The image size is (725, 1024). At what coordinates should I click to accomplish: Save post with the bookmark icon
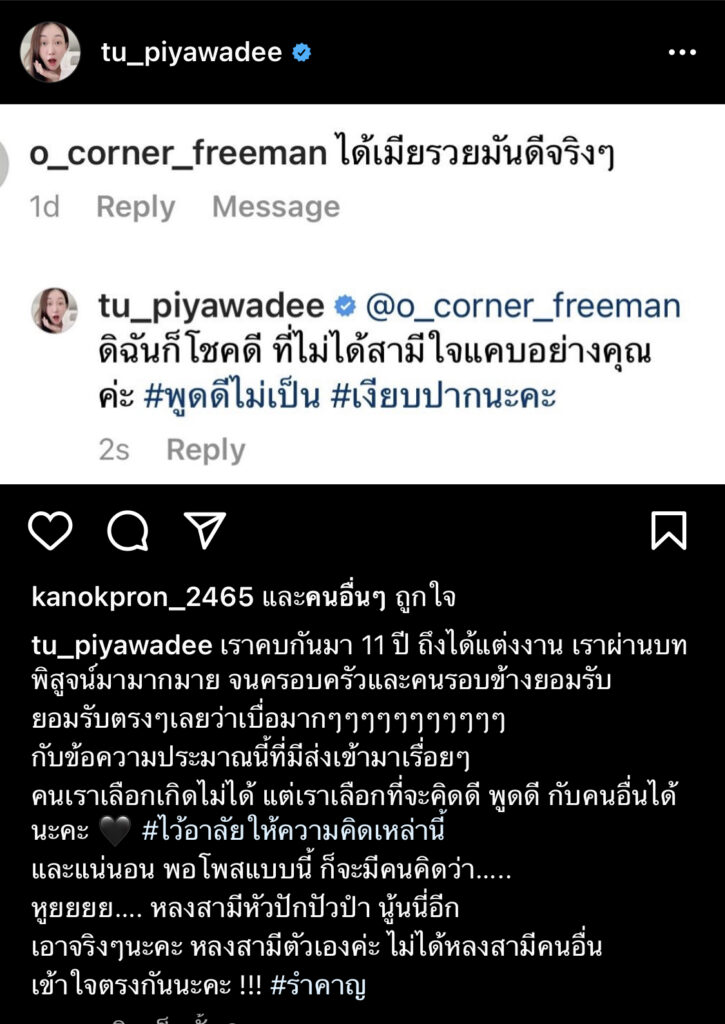pyautogui.click(x=669, y=530)
